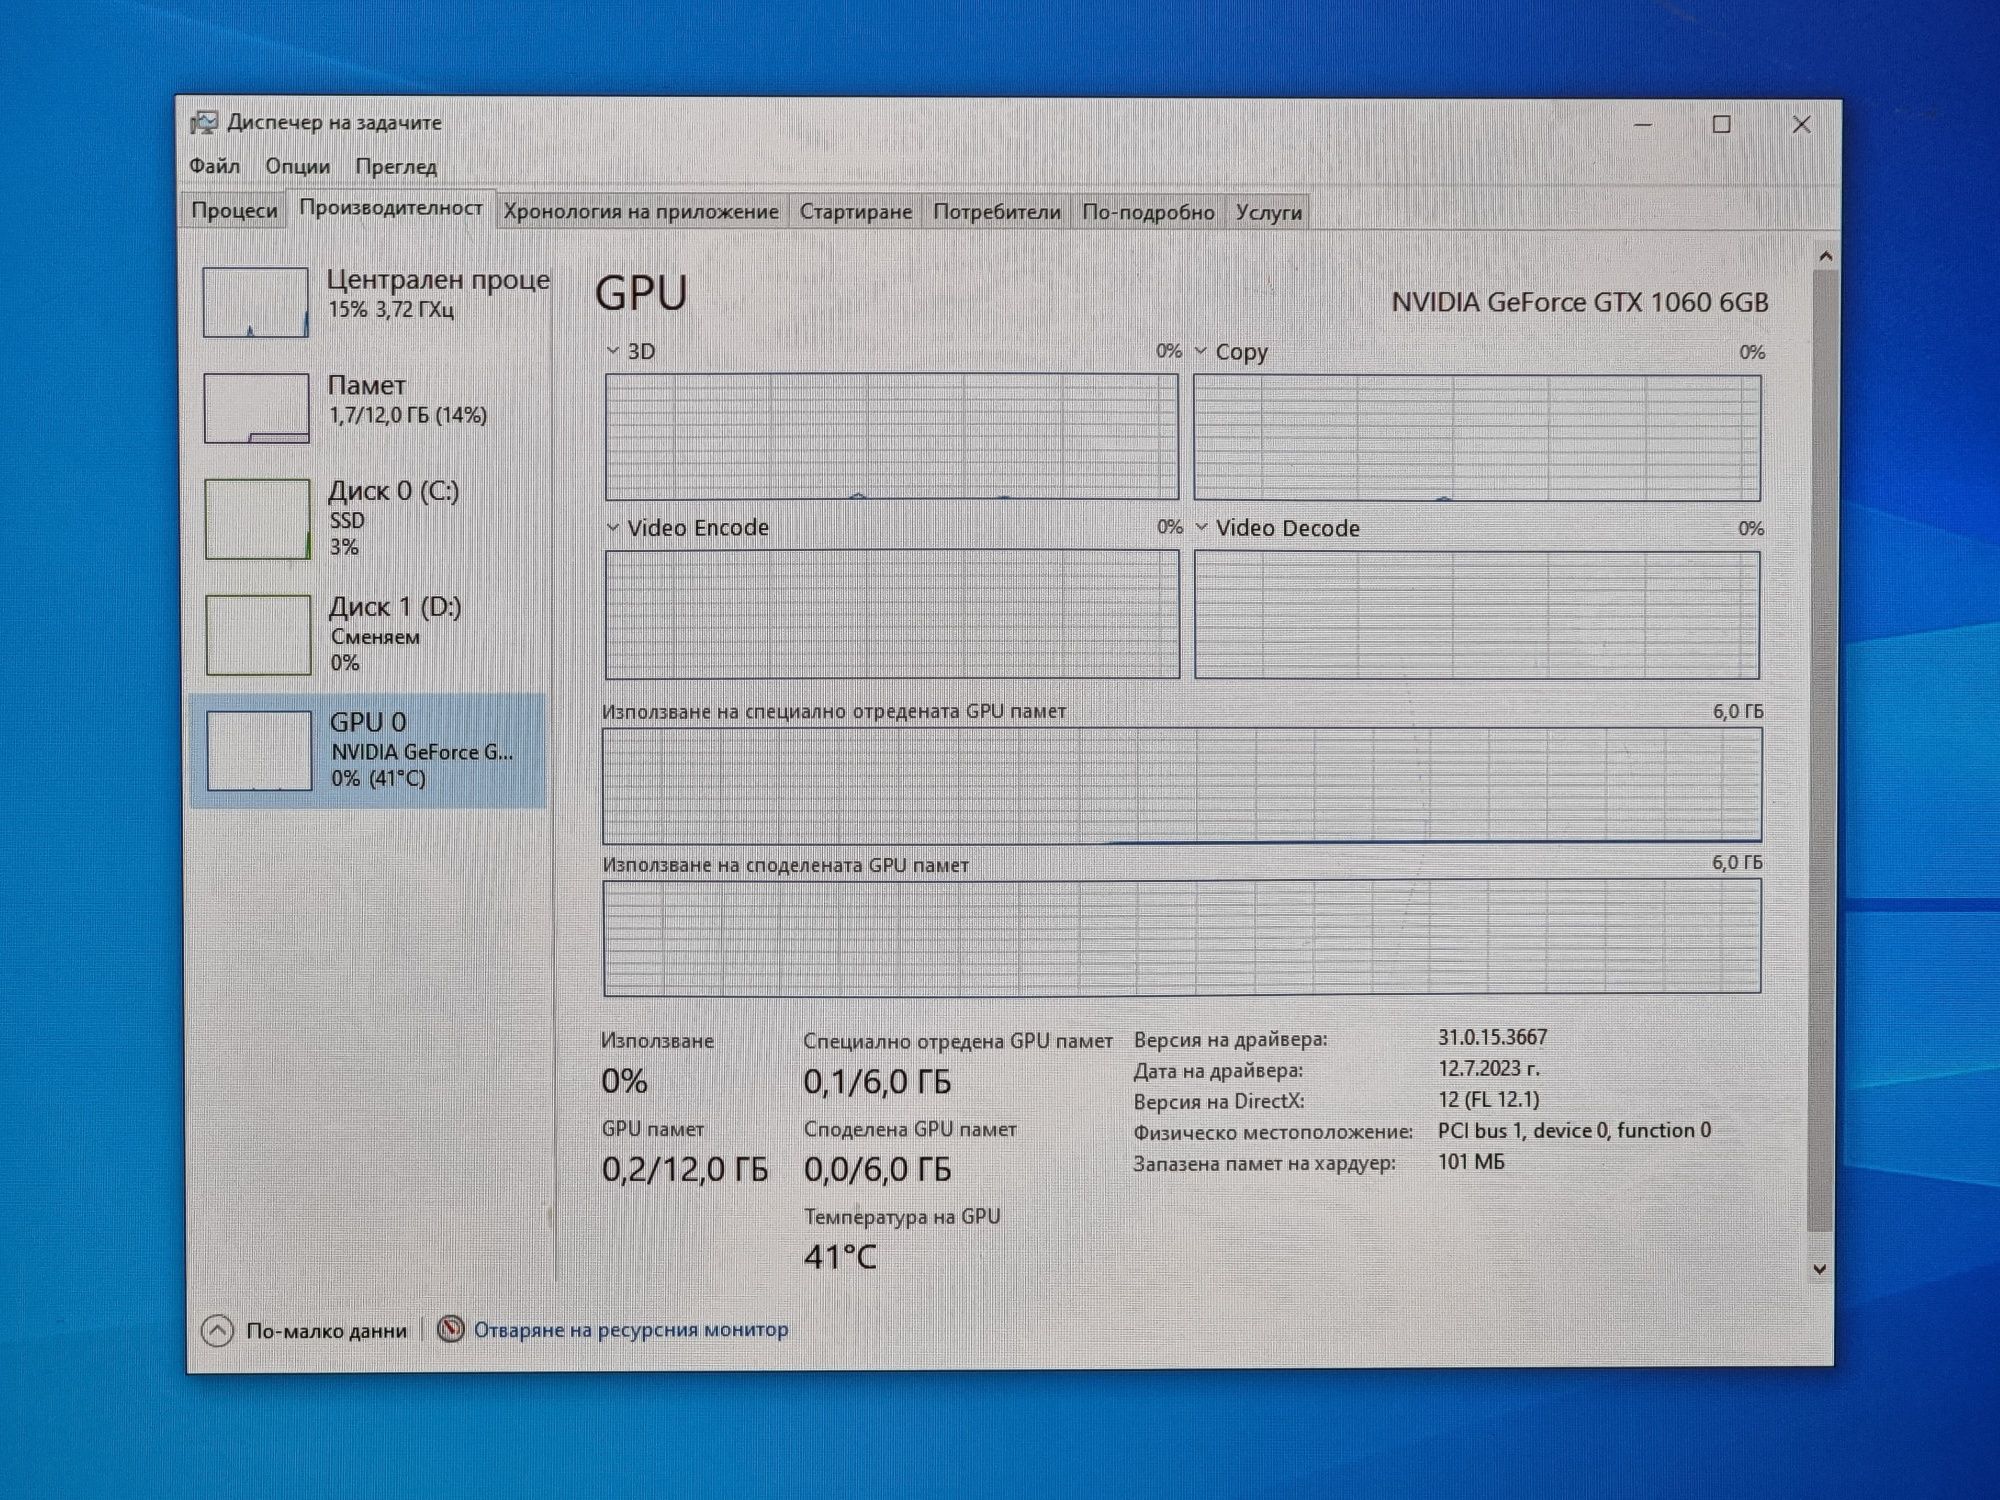Close the Task Manager window

(1801, 124)
